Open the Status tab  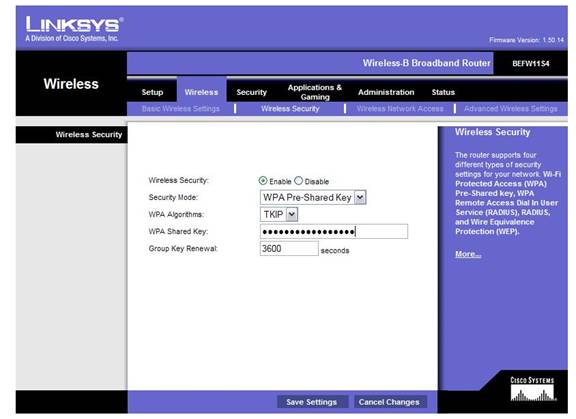point(443,92)
